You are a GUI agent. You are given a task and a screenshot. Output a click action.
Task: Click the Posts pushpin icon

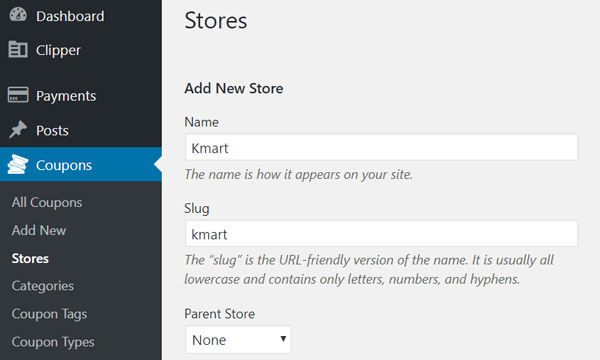pos(18,130)
